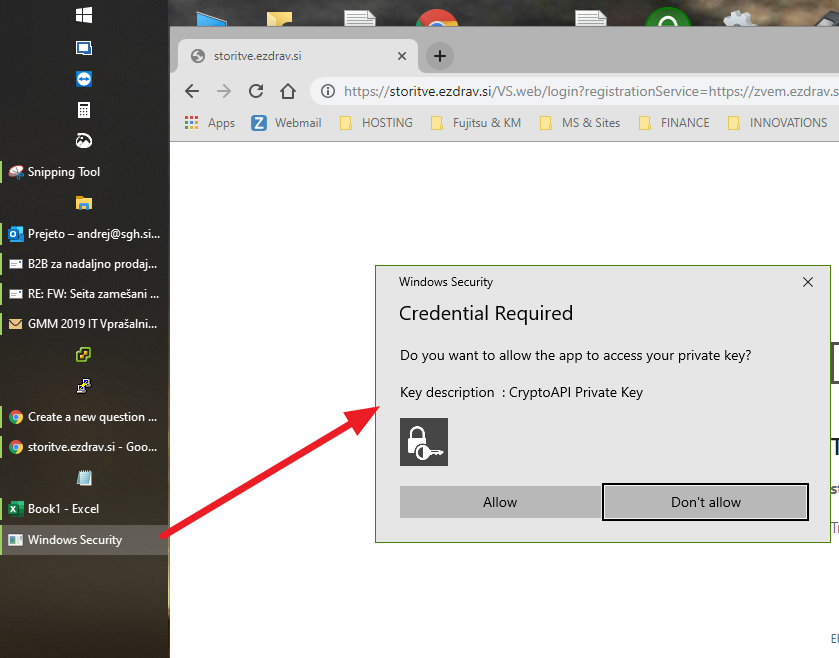Open the Webmail bookmark with Z icon

286,122
